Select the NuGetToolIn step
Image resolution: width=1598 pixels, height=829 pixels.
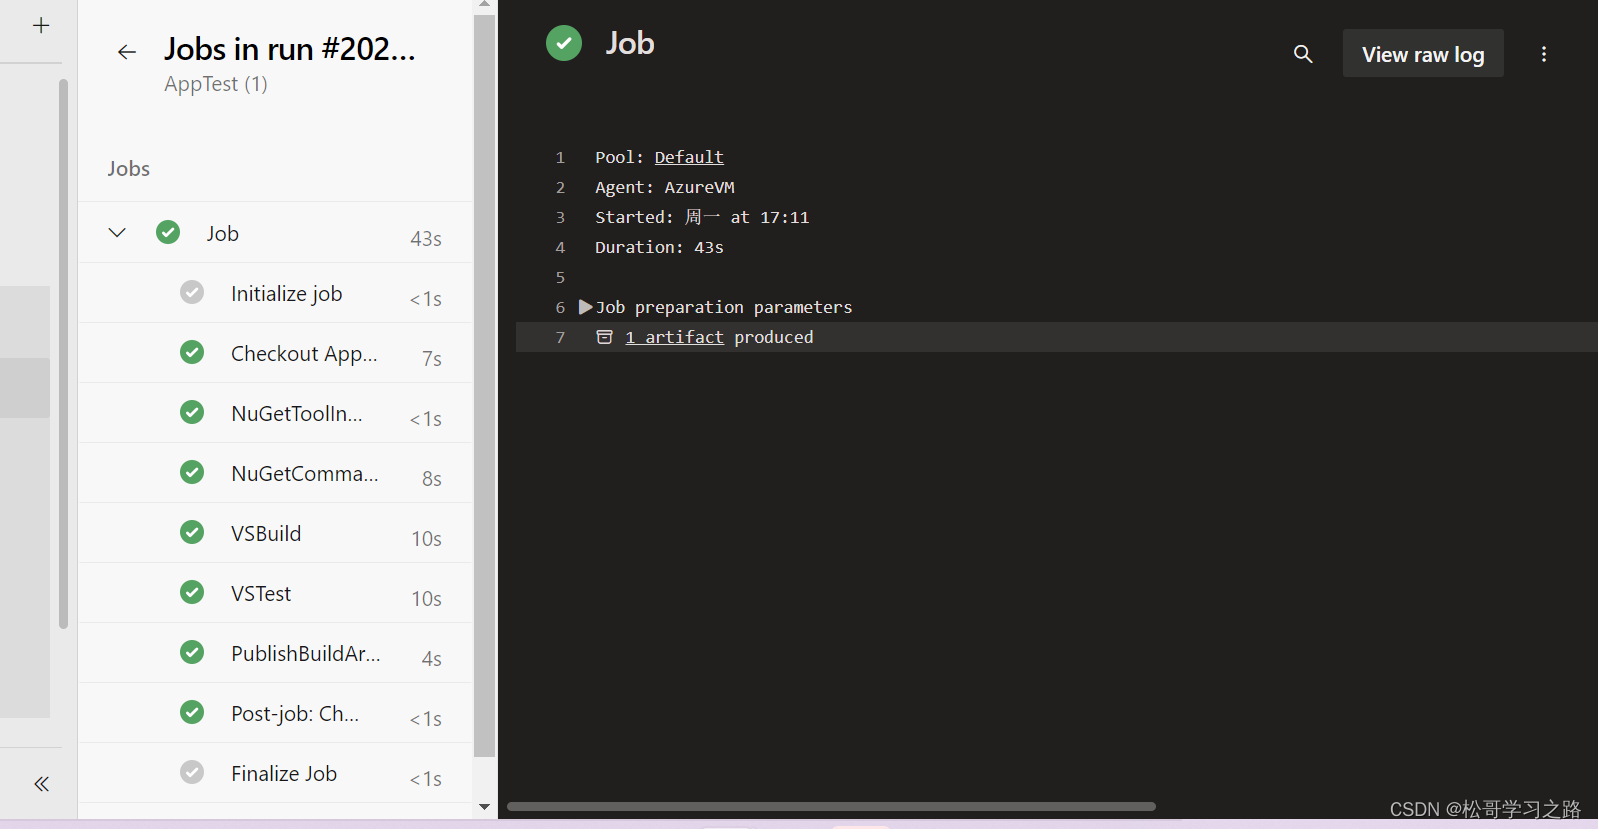tap(275, 413)
